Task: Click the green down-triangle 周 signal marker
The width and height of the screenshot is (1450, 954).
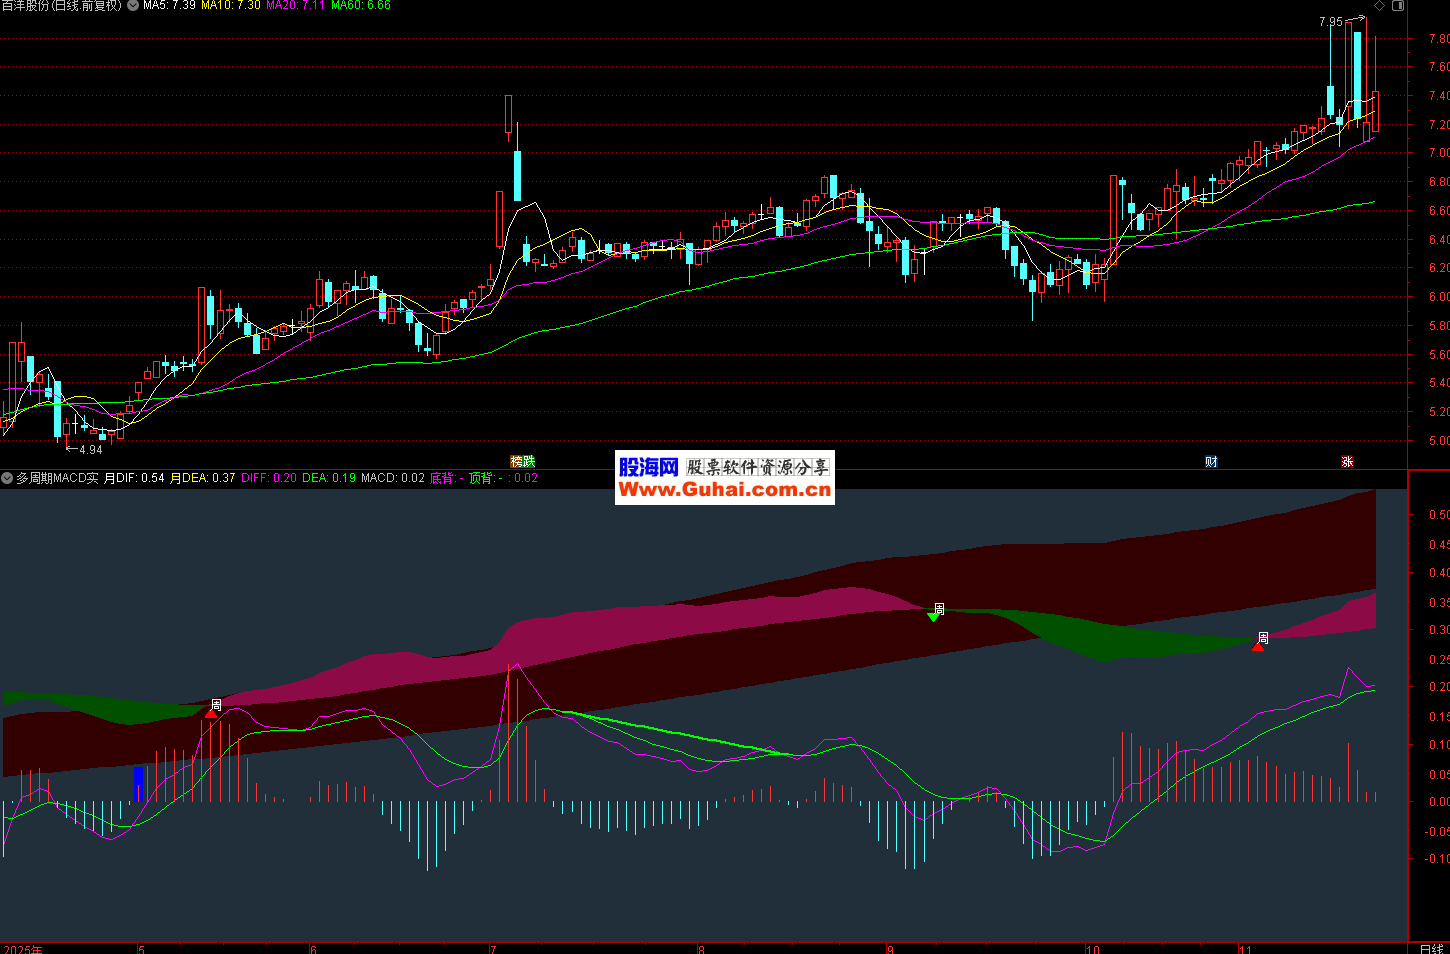Action: point(933,617)
